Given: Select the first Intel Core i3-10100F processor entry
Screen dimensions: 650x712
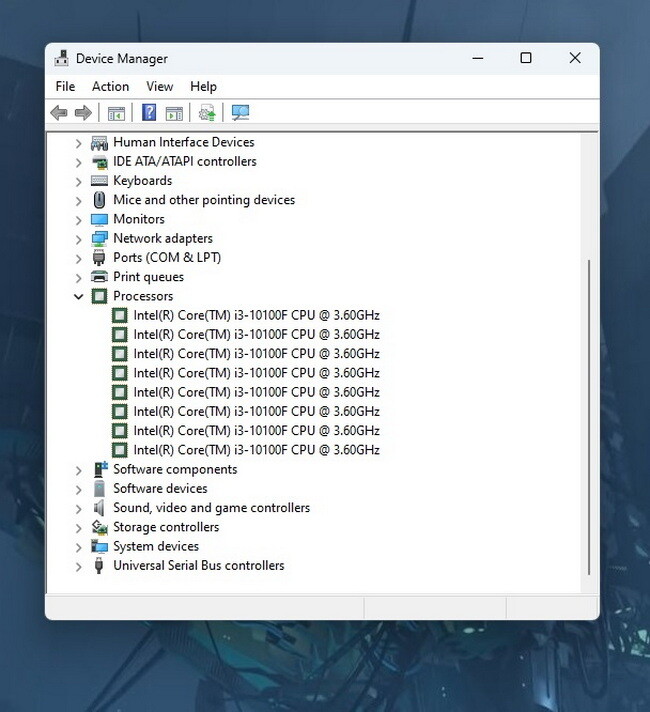Looking at the screenshot, I should [x=256, y=315].
